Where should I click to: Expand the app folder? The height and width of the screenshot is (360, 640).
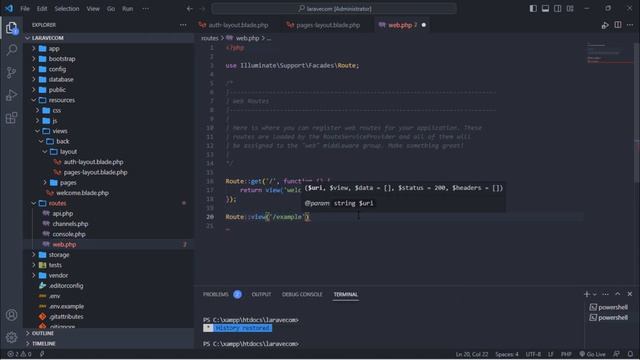click(109, 49)
